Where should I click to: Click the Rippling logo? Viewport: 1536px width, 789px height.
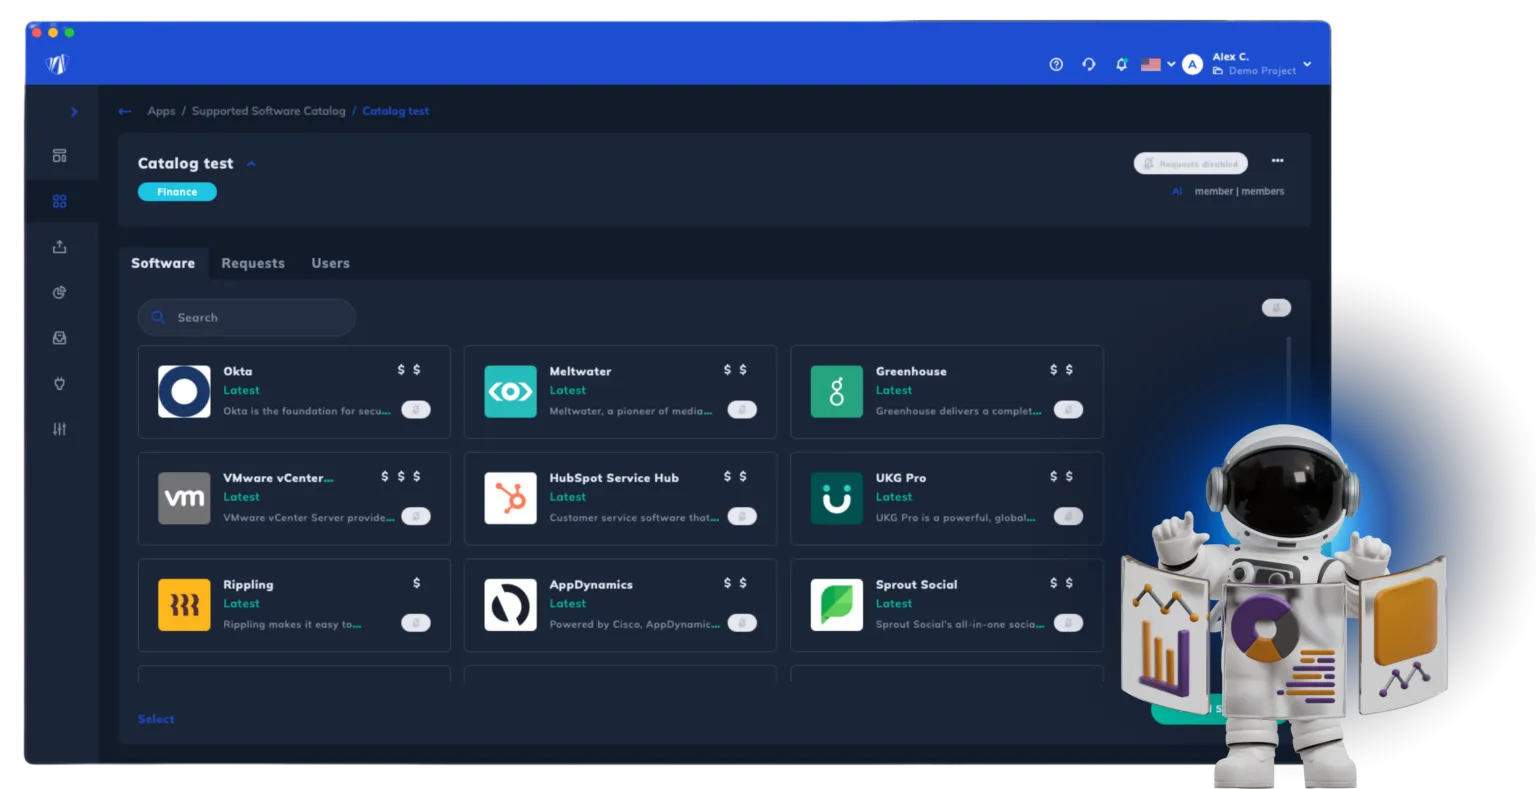pos(184,605)
